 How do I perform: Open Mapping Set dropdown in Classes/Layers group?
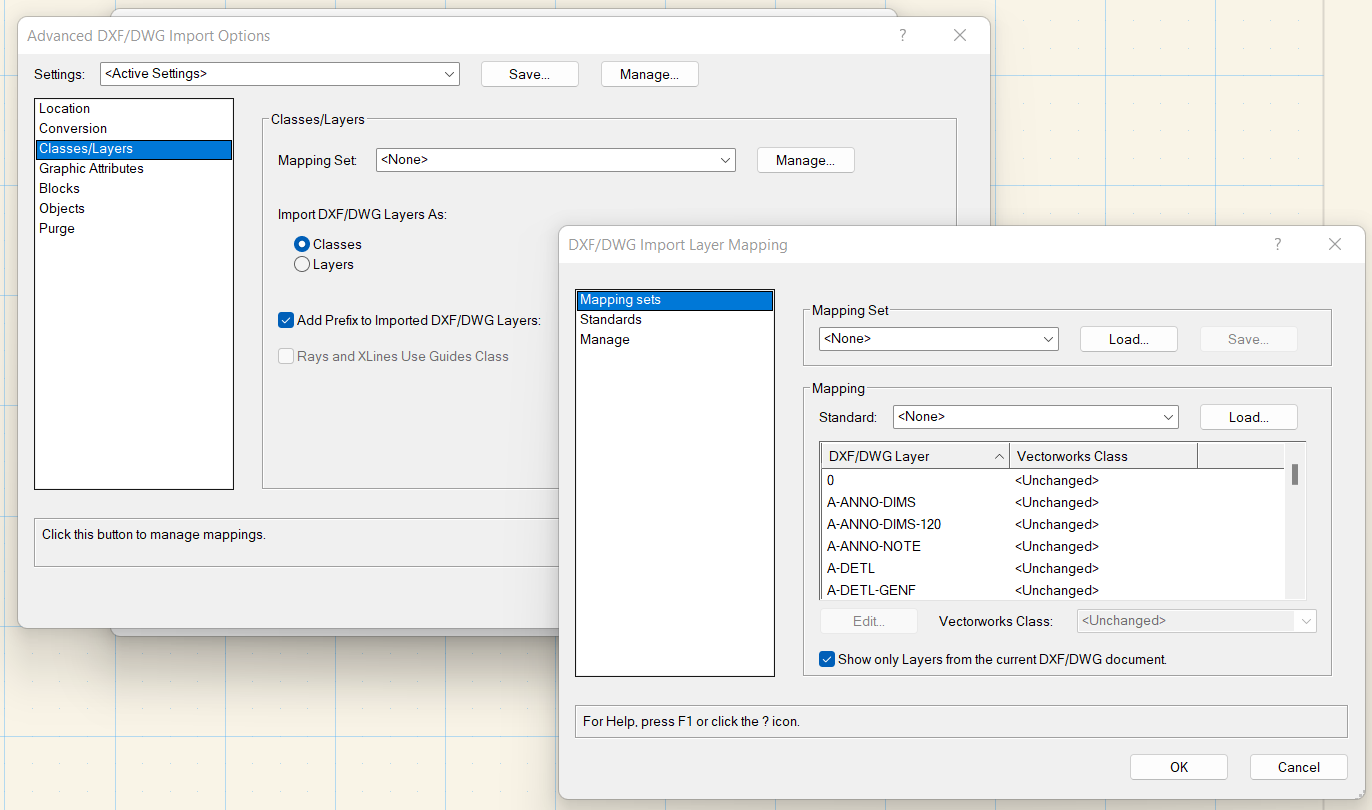pos(555,160)
